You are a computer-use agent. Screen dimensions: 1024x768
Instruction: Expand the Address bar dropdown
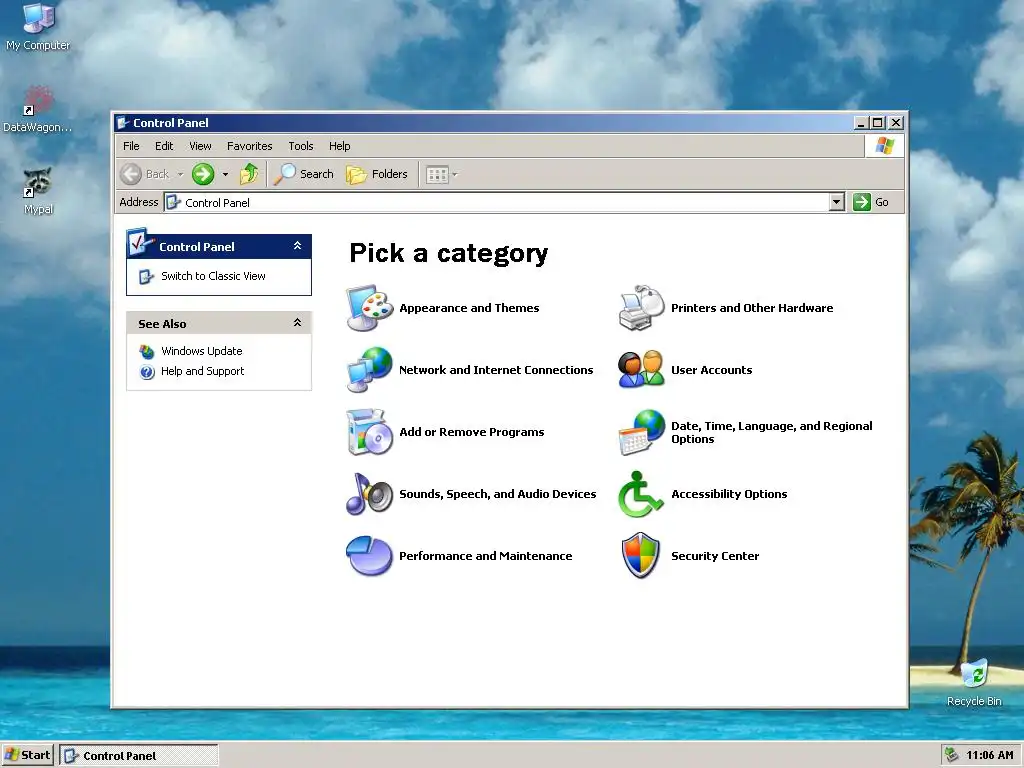837,202
